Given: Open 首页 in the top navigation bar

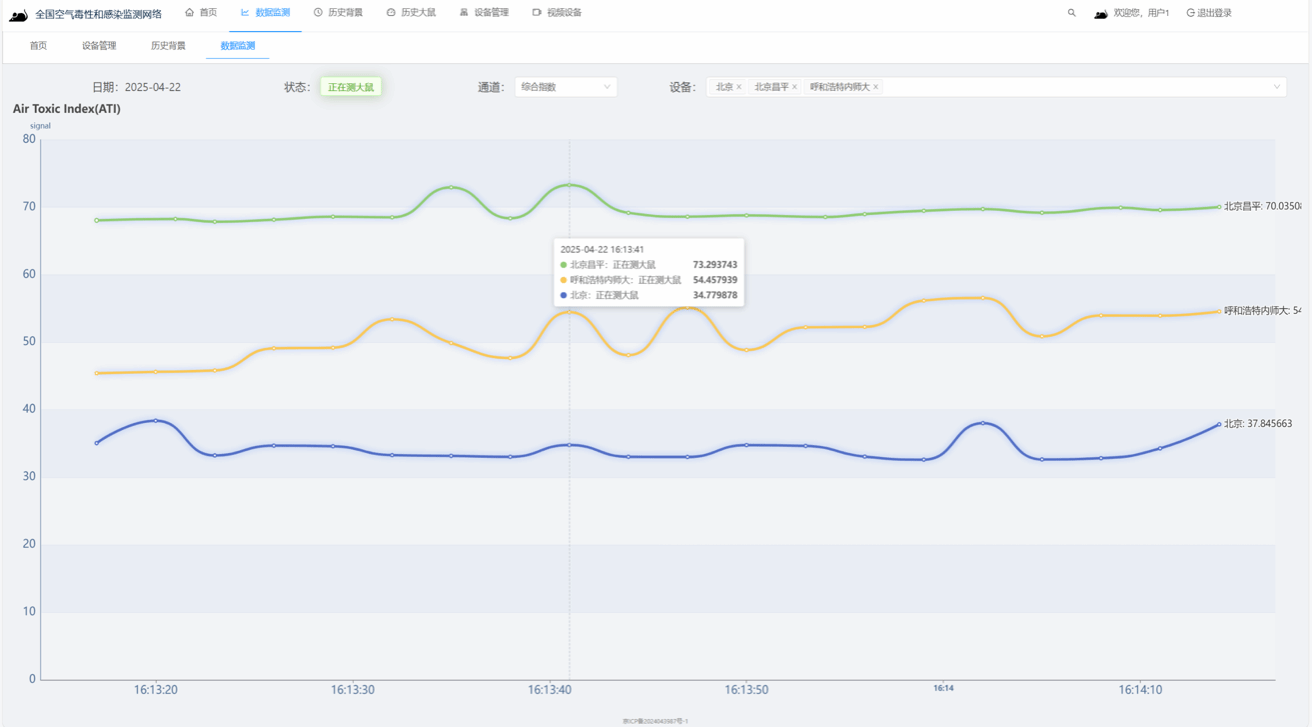Looking at the screenshot, I should click(201, 13).
